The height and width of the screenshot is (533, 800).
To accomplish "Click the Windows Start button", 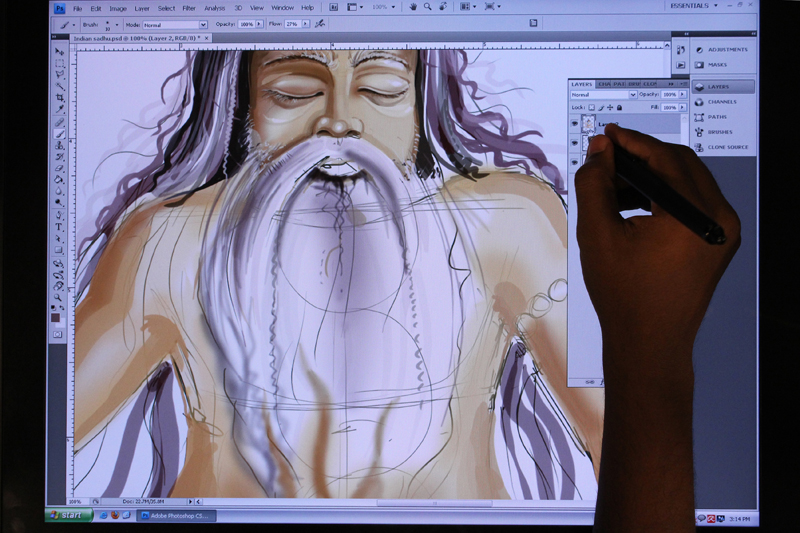I will point(68,516).
